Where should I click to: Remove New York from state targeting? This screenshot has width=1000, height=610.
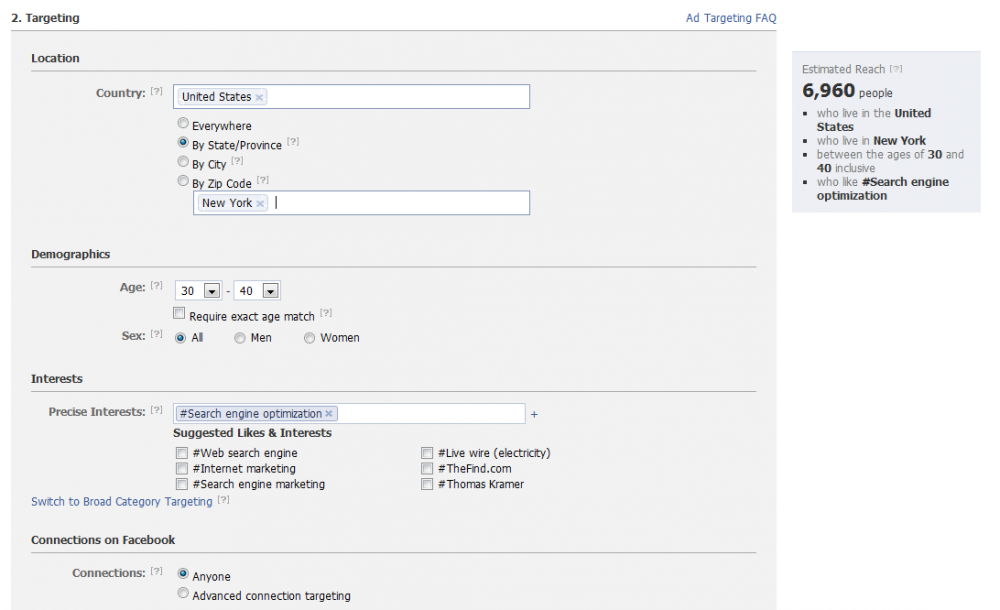click(x=260, y=203)
